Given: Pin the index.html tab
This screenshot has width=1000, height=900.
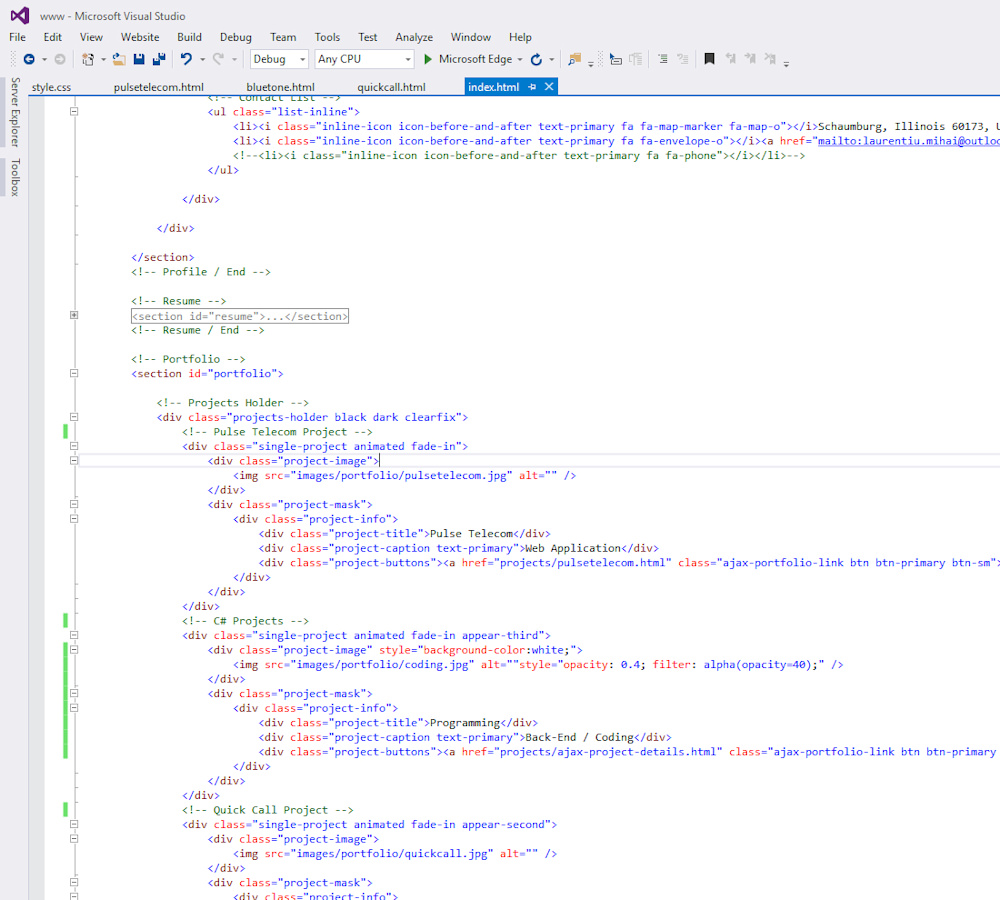Looking at the screenshot, I should pos(532,87).
